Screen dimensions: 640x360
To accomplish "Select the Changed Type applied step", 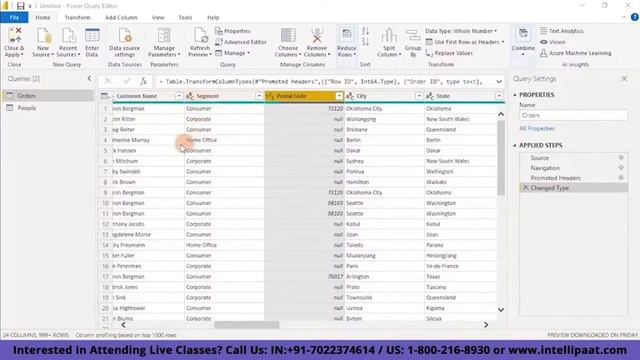I will (x=573, y=188).
